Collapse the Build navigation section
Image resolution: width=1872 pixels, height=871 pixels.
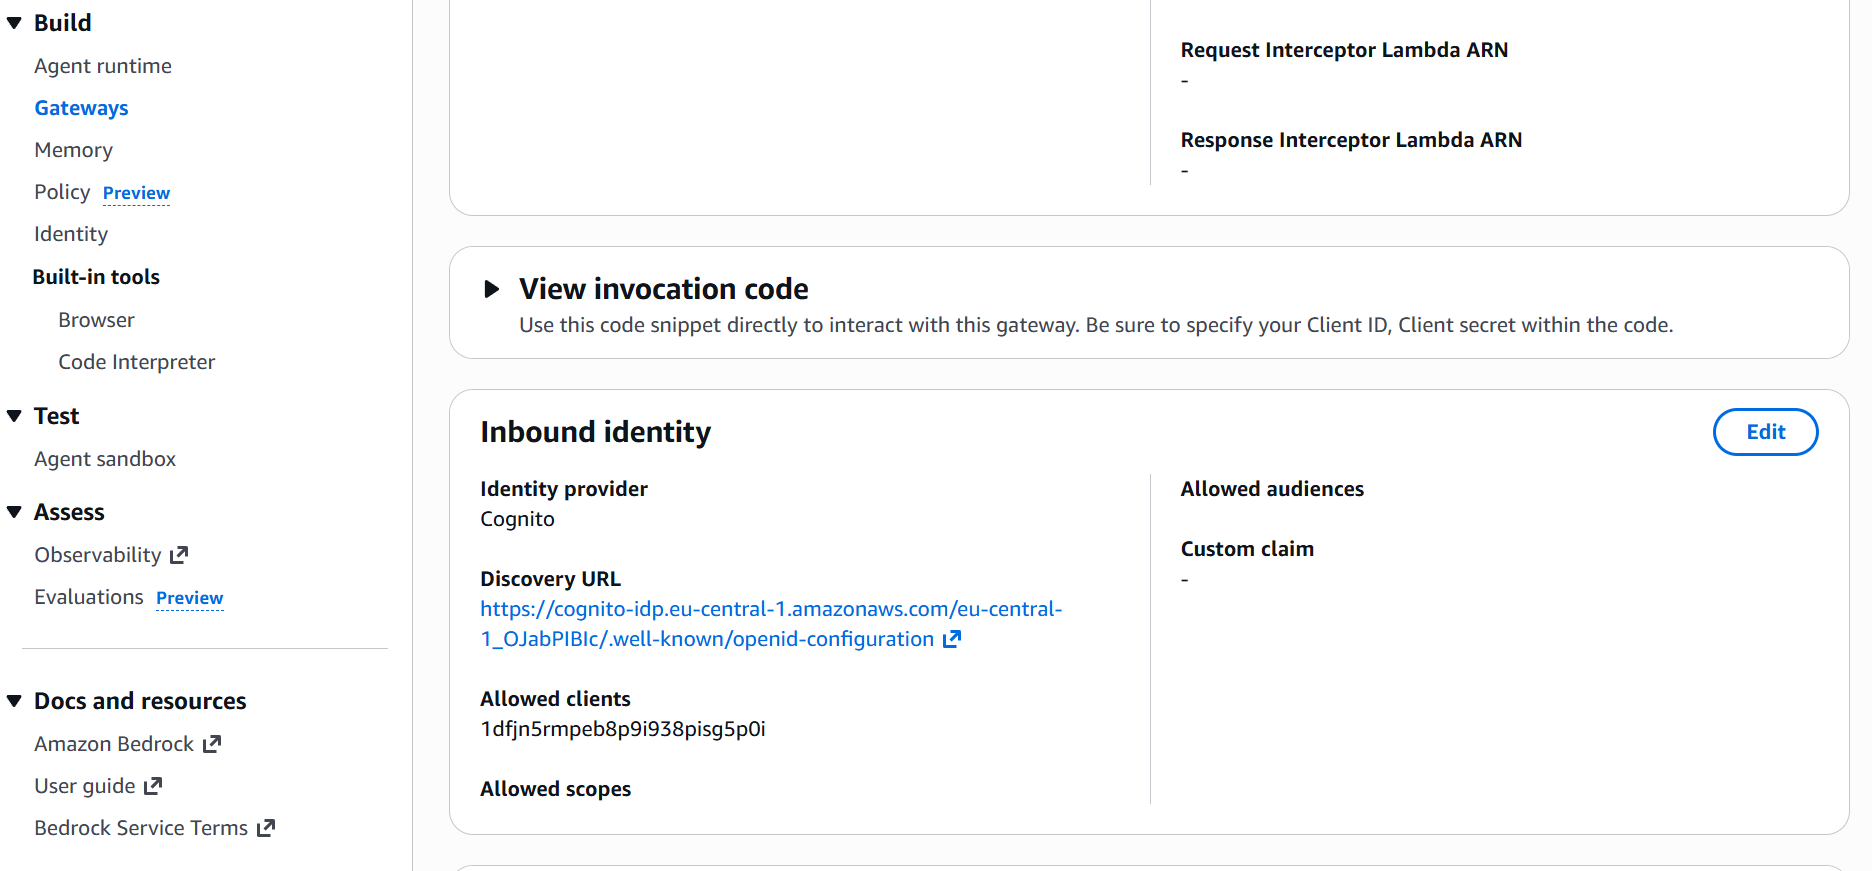[14, 23]
